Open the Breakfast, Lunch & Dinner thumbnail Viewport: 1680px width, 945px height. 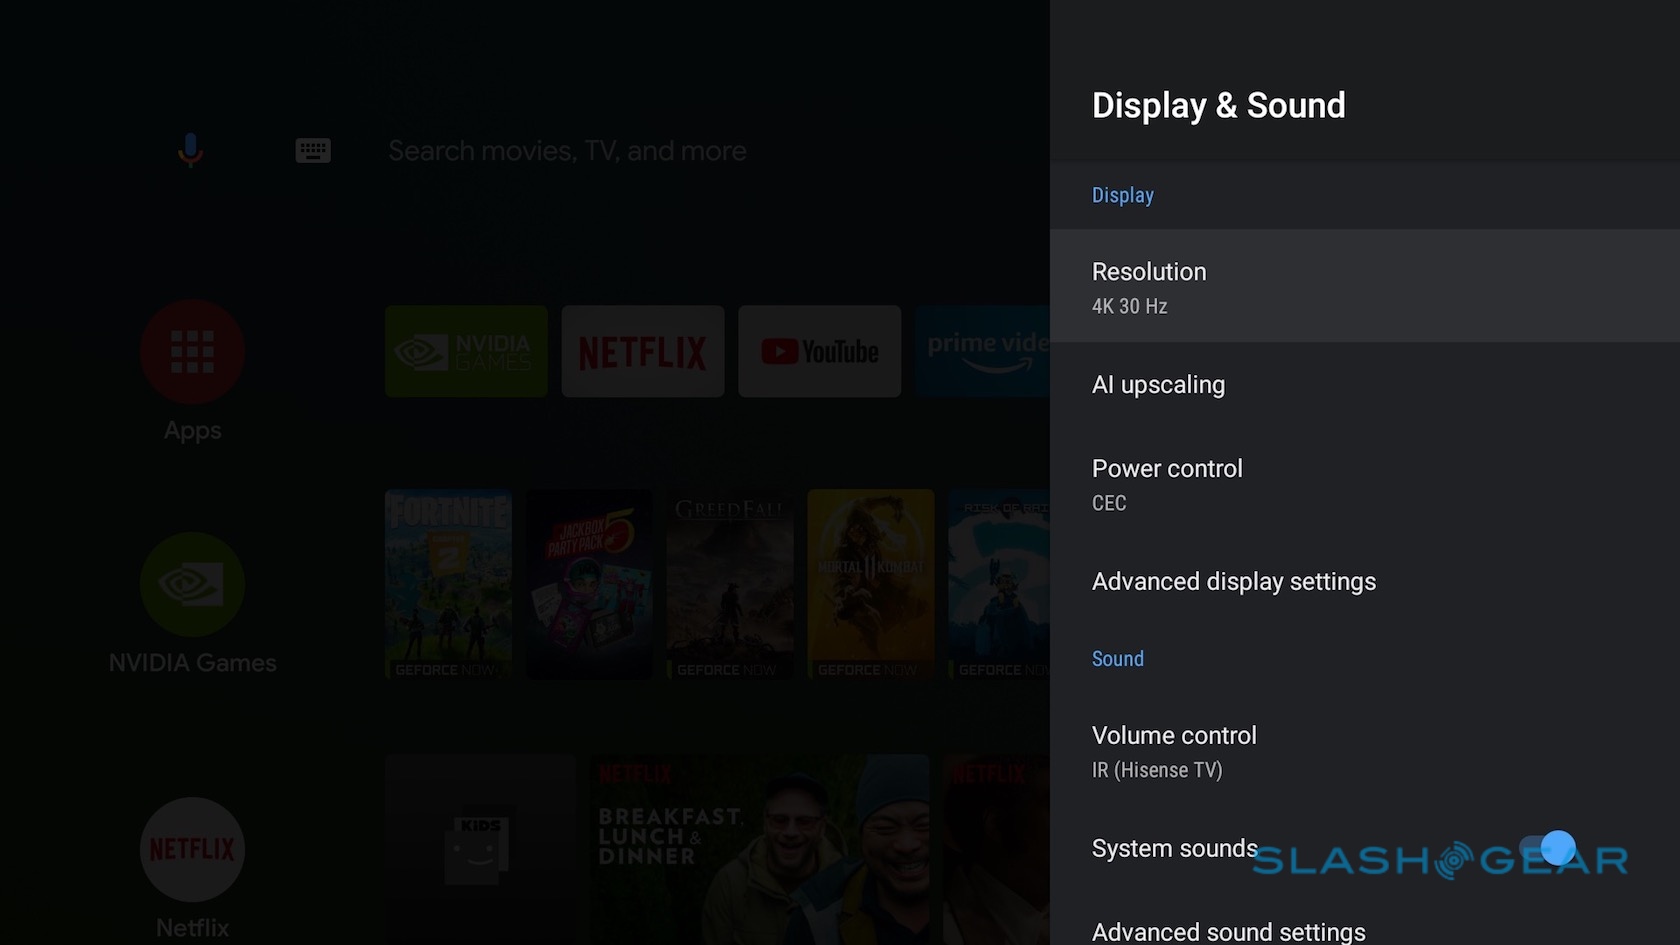(x=758, y=848)
